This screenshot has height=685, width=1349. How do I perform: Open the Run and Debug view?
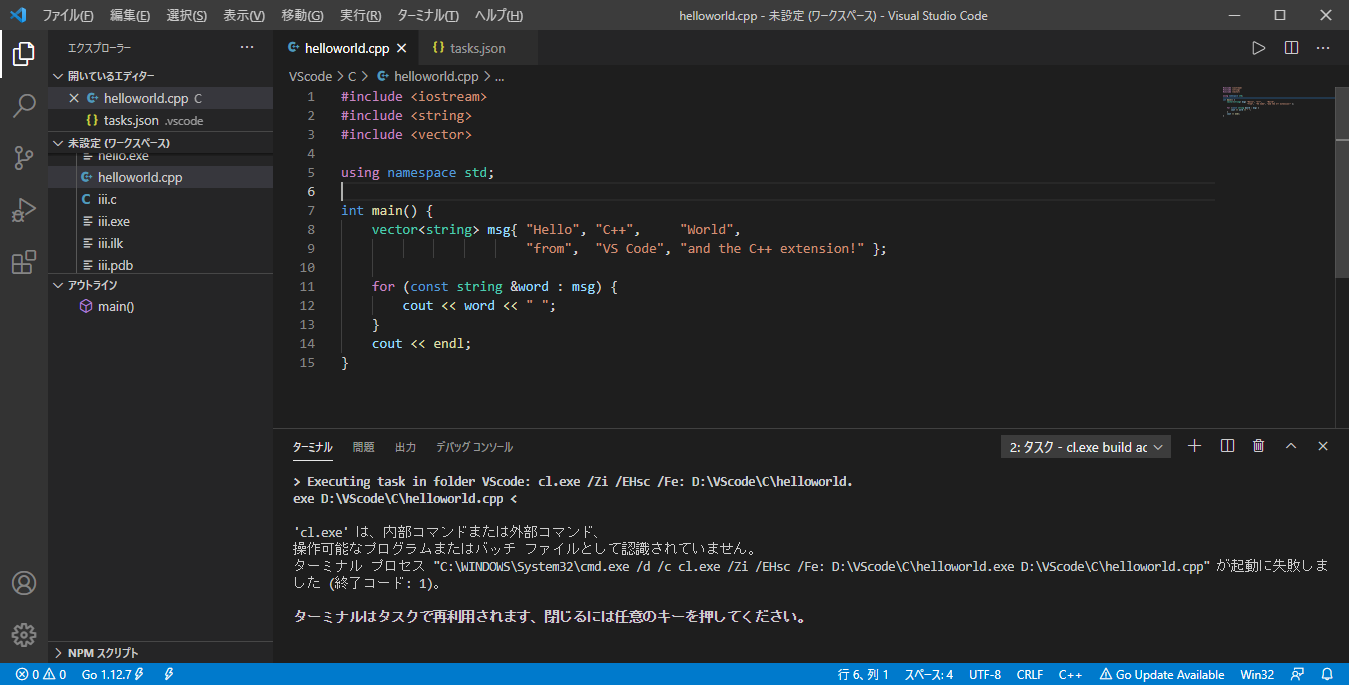click(x=23, y=209)
